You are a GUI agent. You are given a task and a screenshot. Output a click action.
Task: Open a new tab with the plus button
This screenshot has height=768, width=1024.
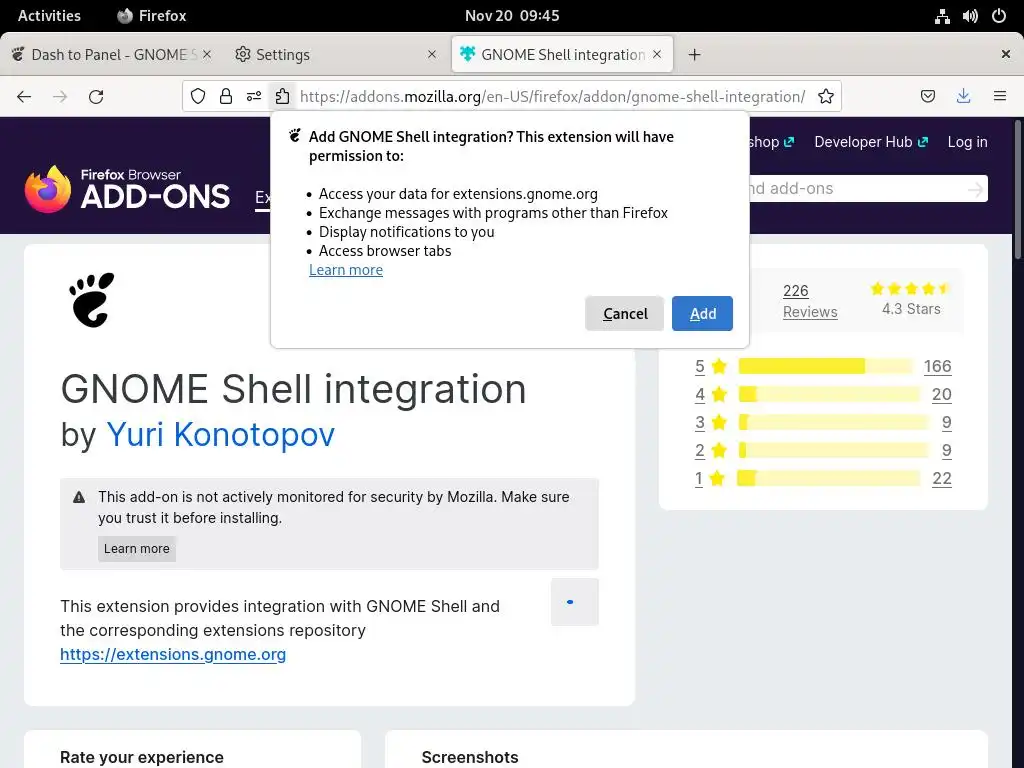coord(694,55)
